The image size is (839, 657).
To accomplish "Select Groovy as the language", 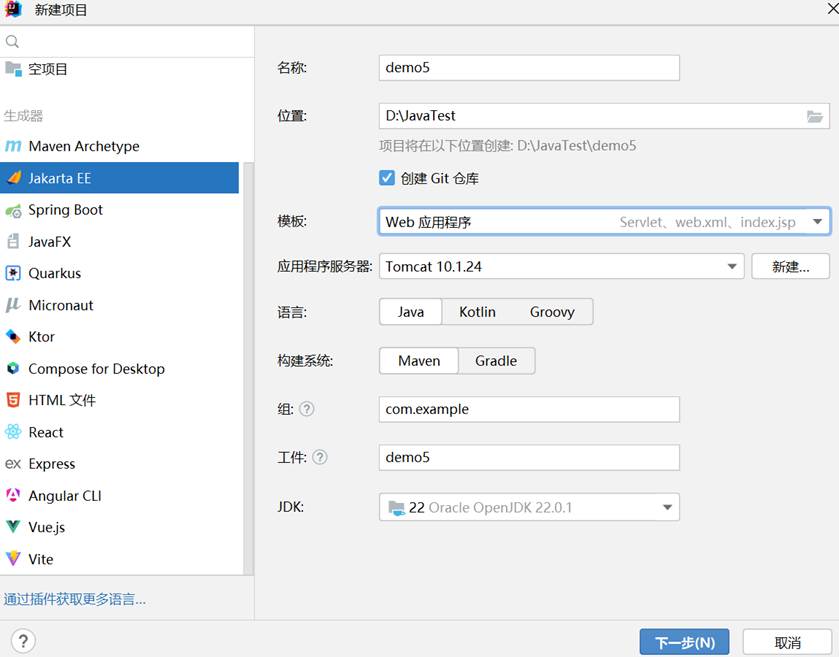I will [552, 312].
